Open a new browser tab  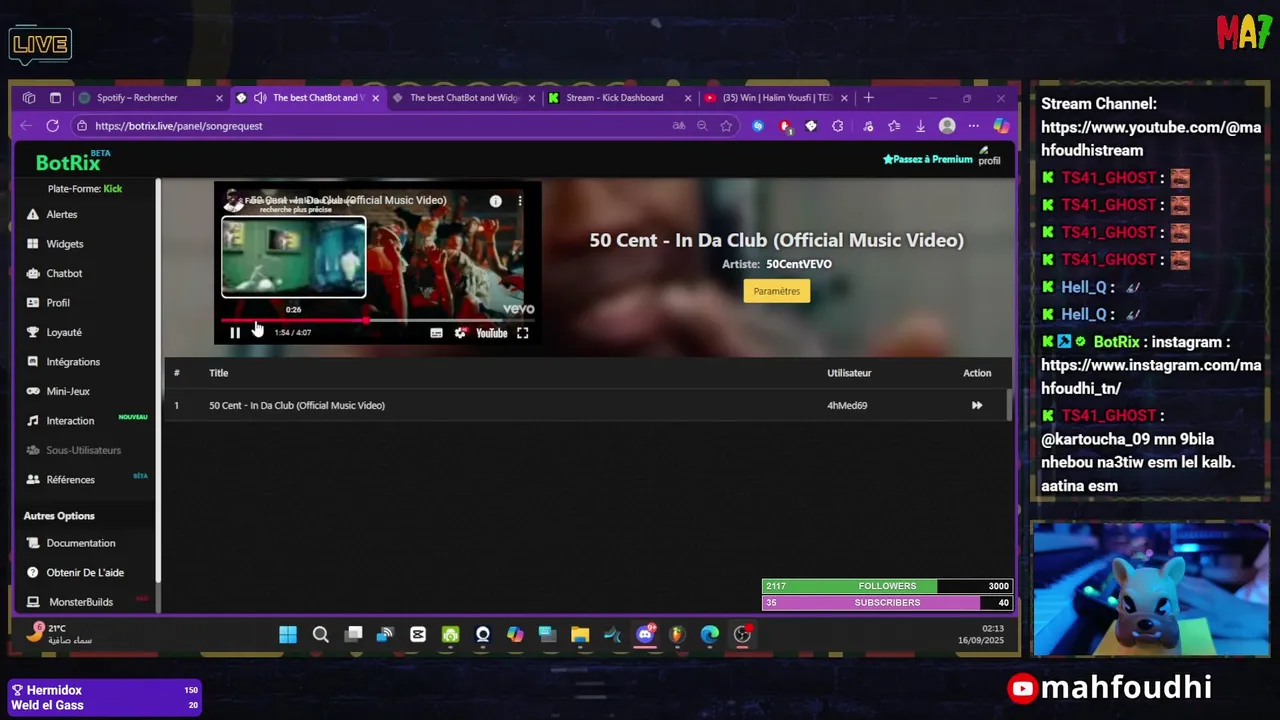(x=868, y=98)
